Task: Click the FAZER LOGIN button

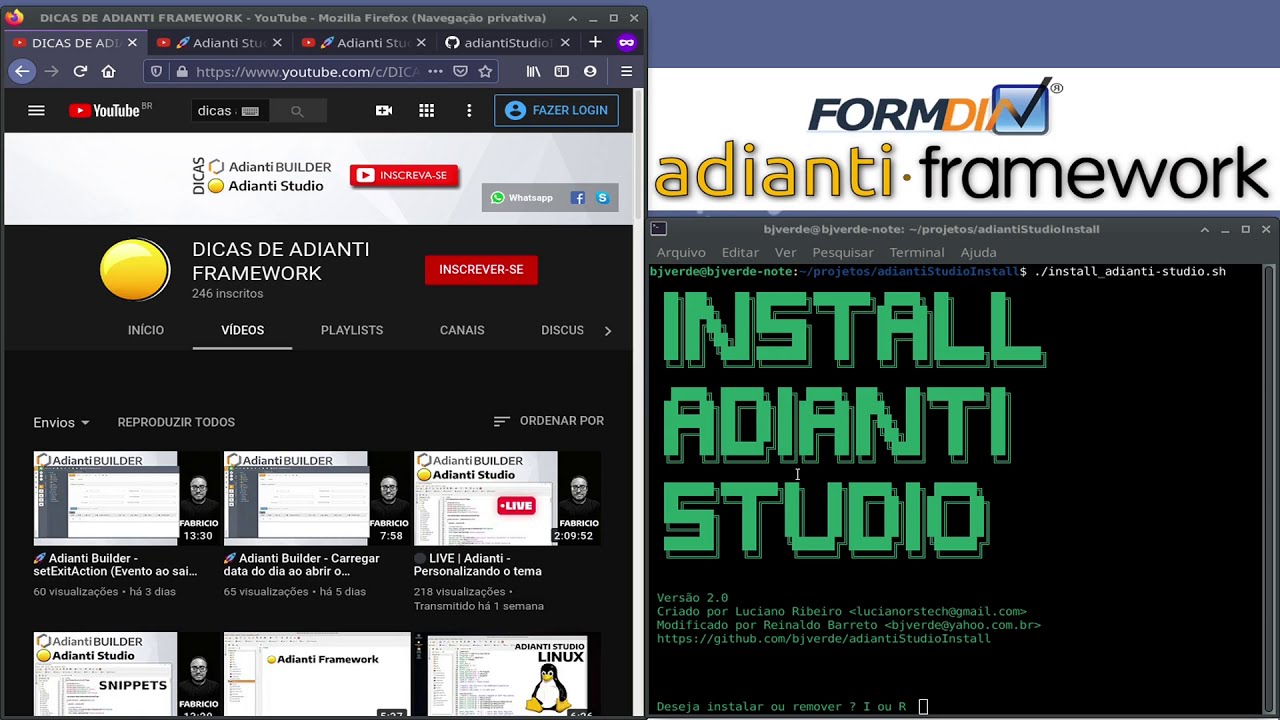Action: pyautogui.click(x=556, y=110)
